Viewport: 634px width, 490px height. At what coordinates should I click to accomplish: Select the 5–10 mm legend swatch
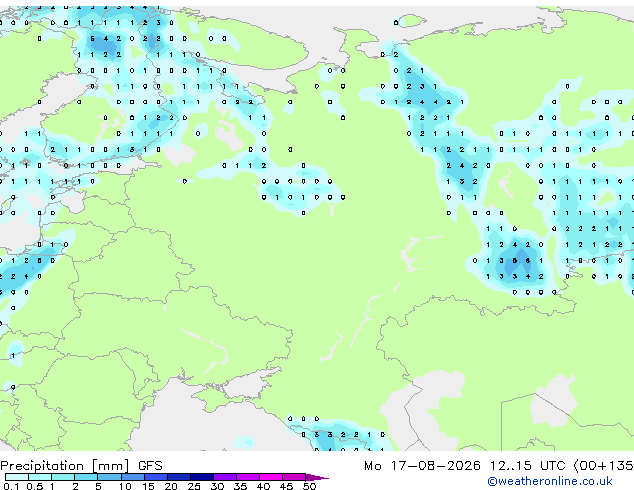pyautogui.click(x=109, y=477)
